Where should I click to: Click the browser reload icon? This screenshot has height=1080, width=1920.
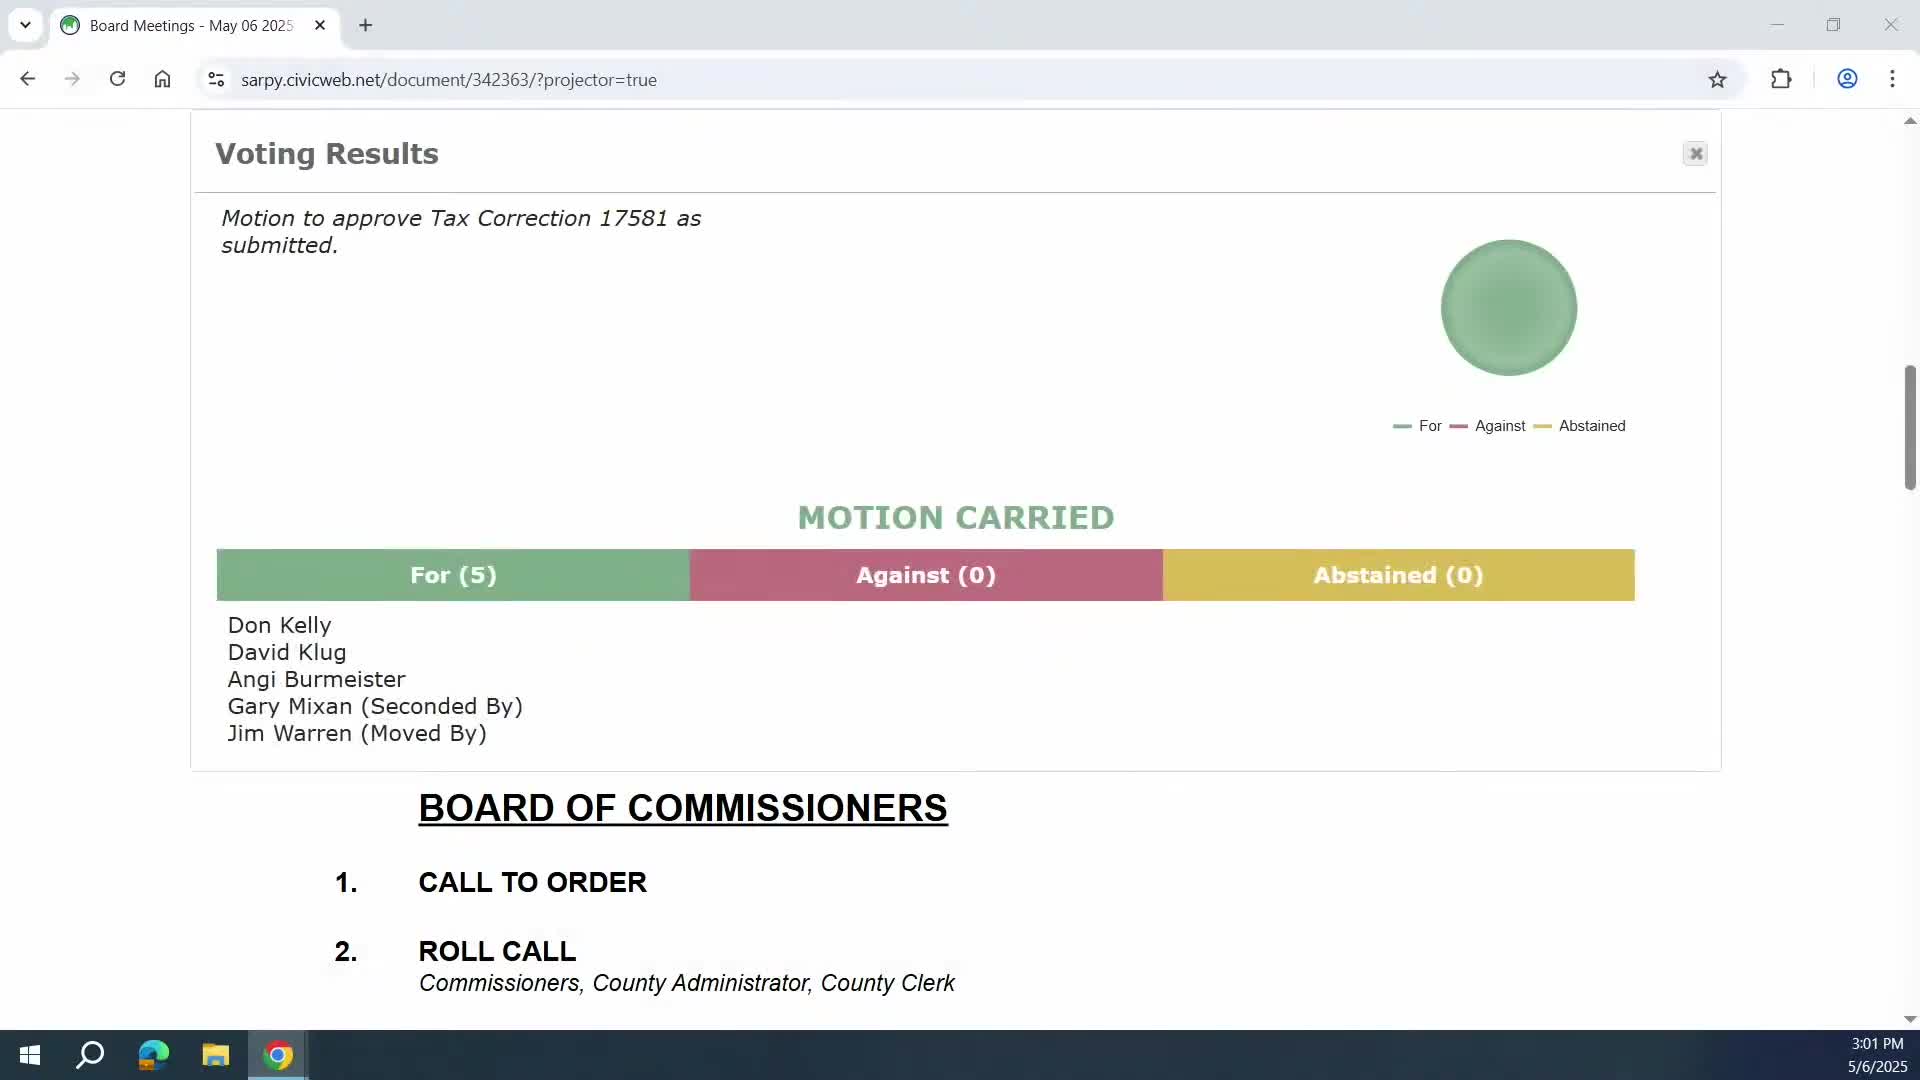117,79
